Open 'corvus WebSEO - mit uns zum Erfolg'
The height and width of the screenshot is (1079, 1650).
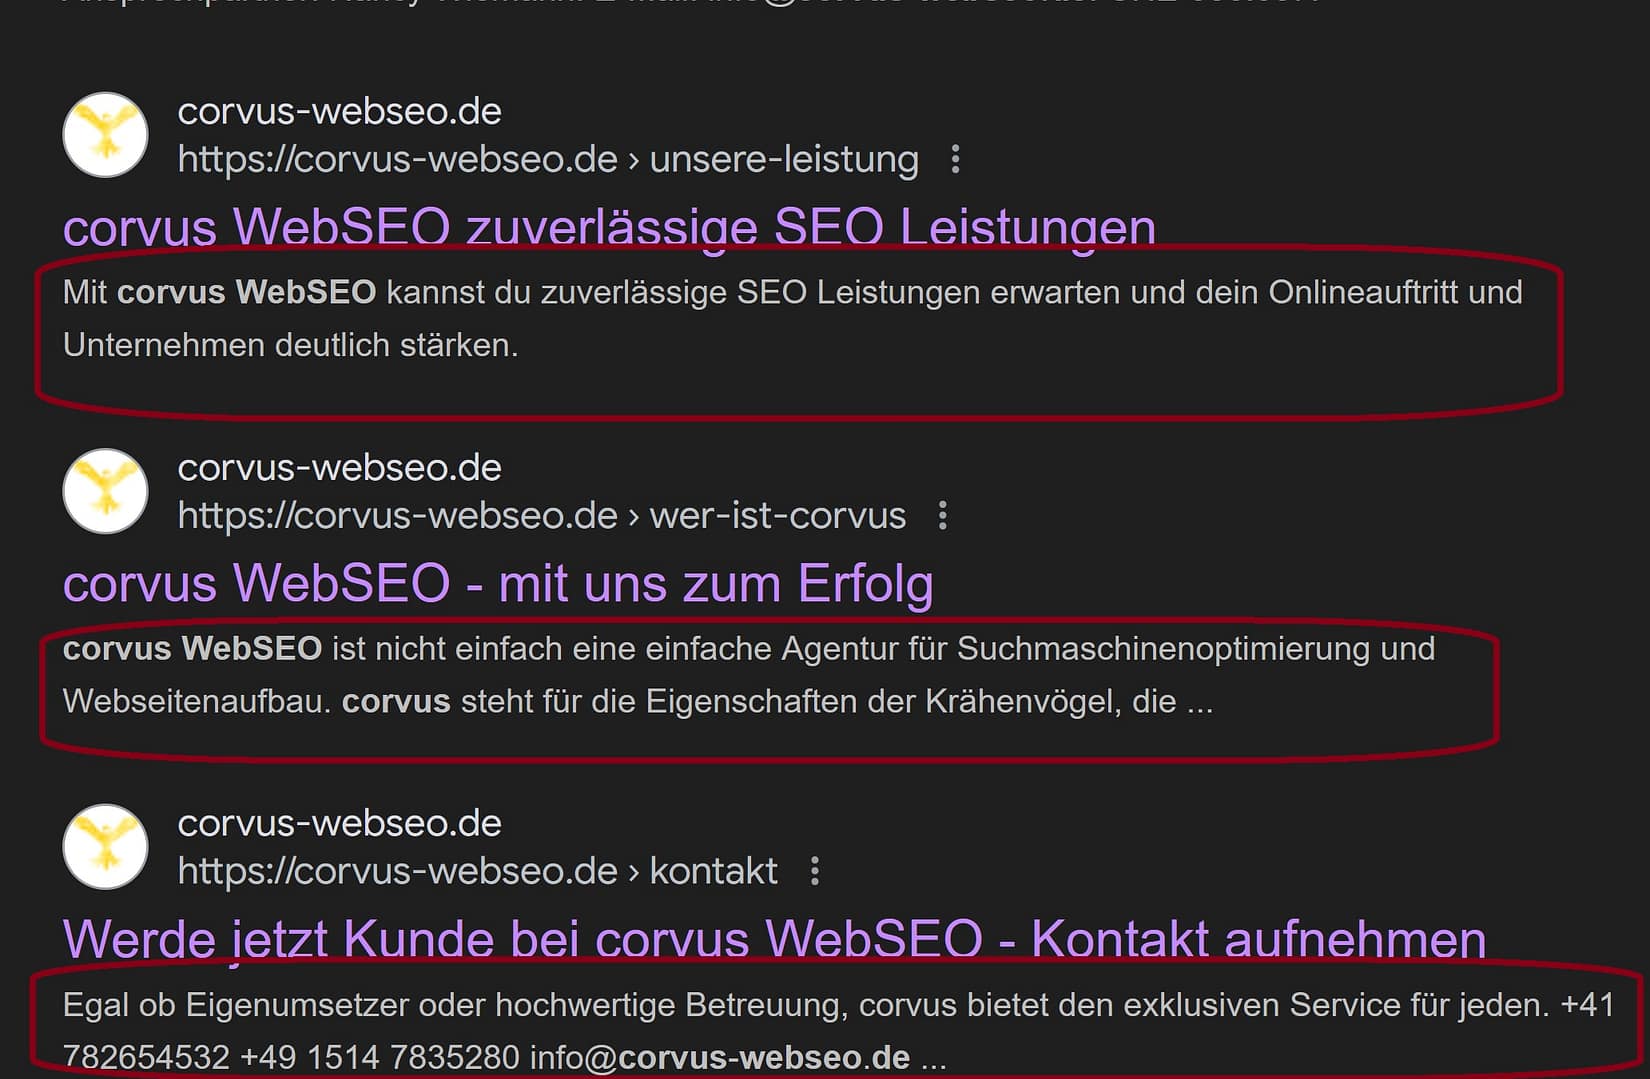tap(498, 583)
